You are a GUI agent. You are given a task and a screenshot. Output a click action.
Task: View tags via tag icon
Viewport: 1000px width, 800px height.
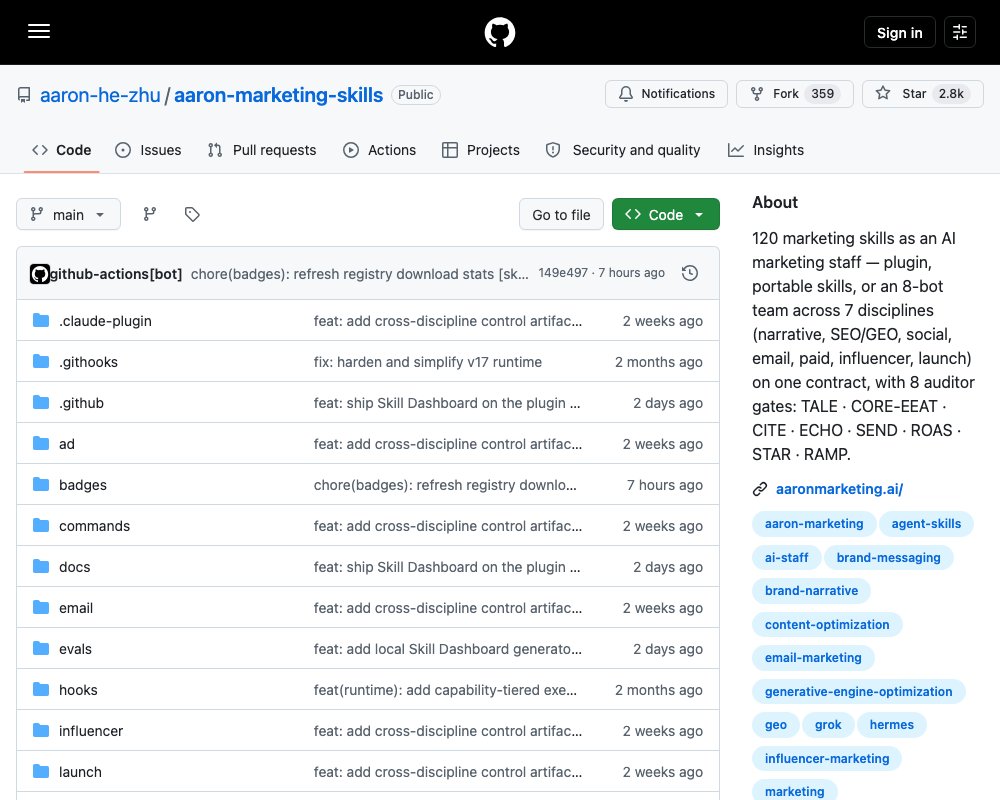click(x=192, y=214)
